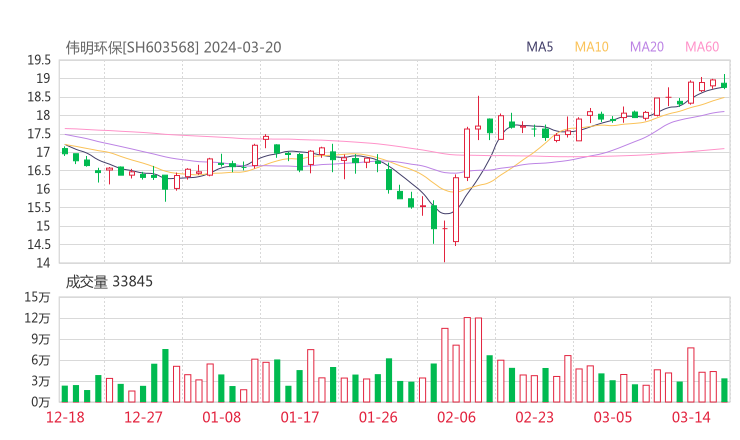Click the 01-26 date label
This screenshot has height=440, width=740.
click(378, 417)
